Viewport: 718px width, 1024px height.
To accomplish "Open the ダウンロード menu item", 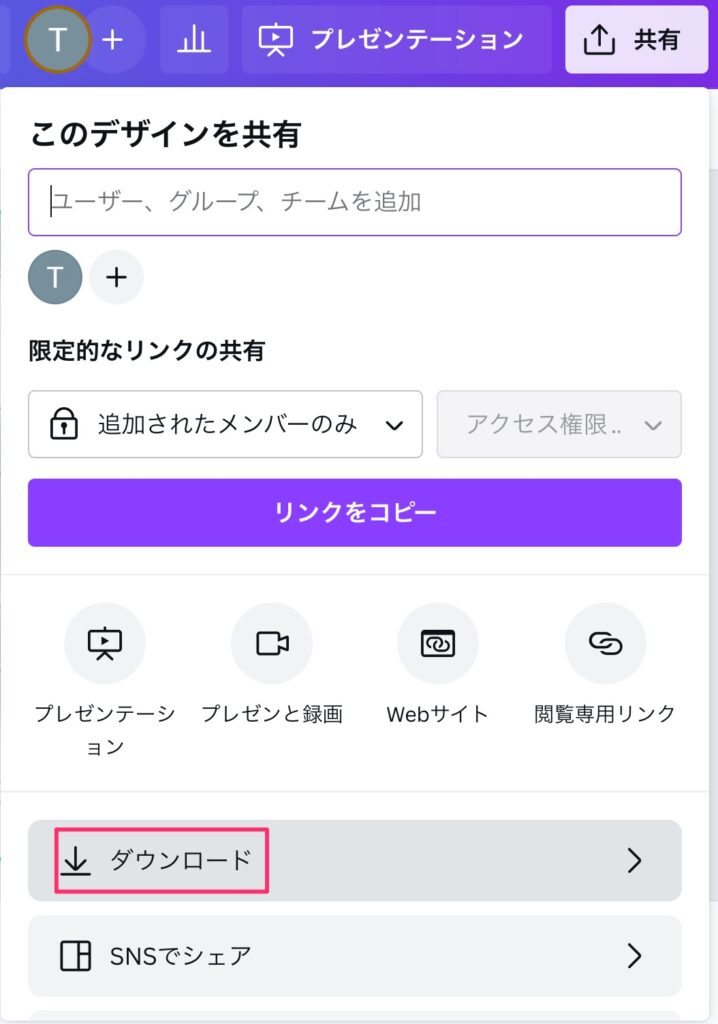I will click(354, 860).
